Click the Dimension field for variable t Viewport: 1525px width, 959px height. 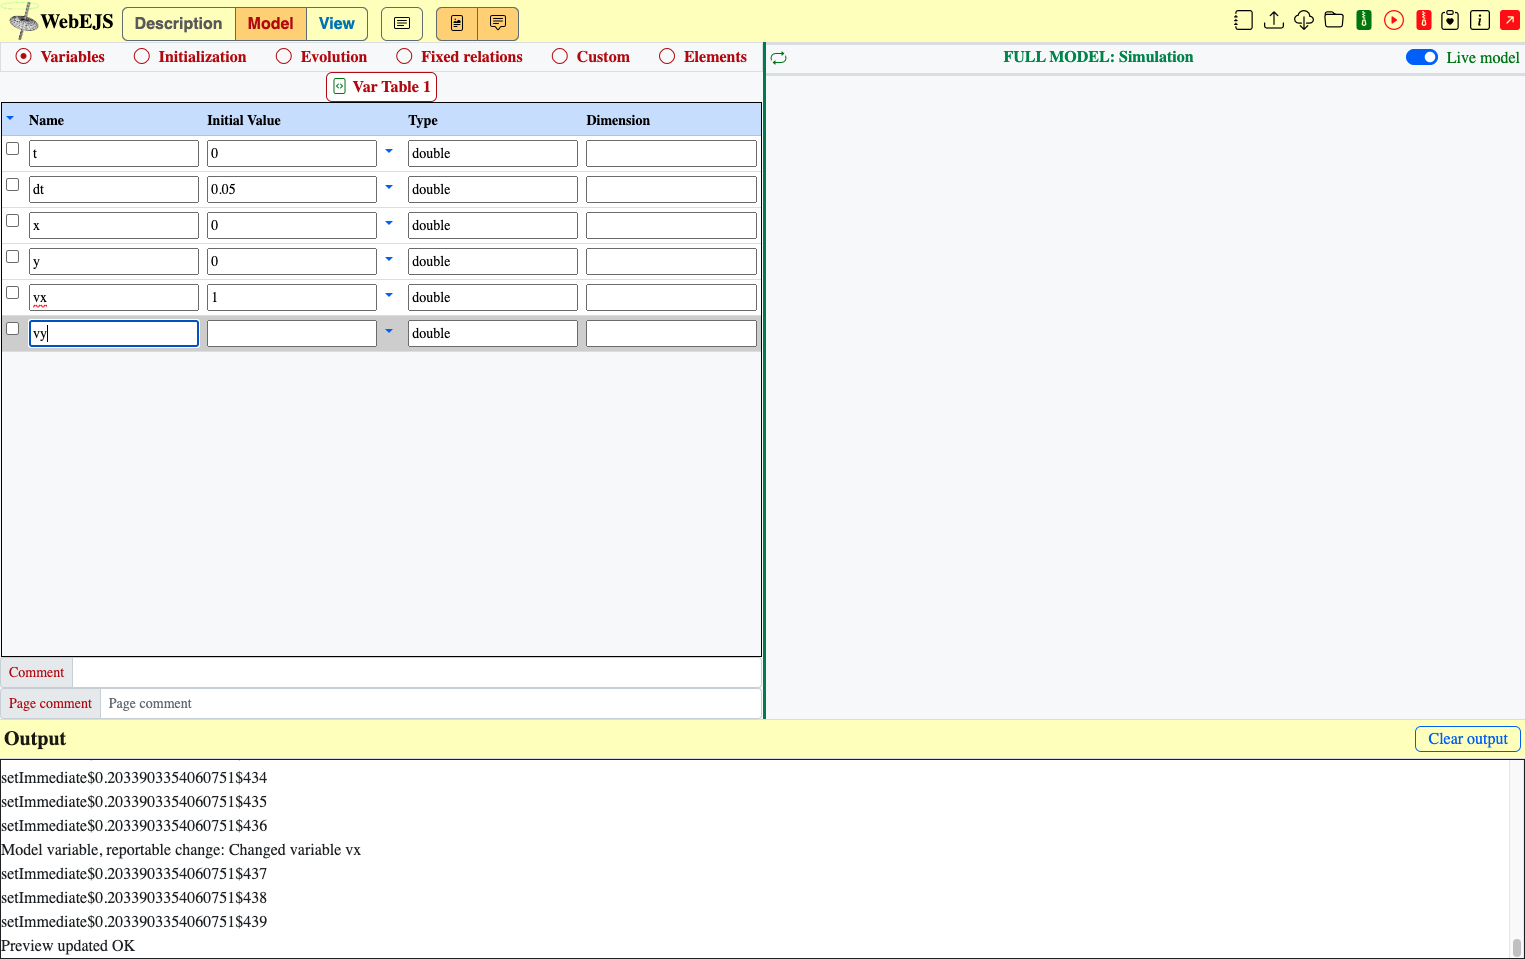pos(671,153)
